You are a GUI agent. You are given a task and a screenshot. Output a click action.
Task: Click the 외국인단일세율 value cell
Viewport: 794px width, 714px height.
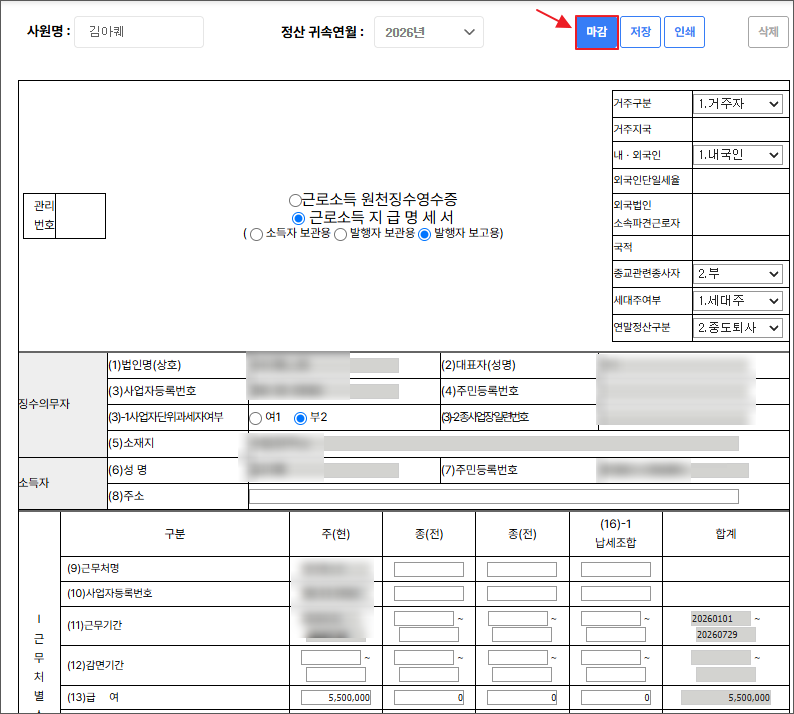[740, 181]
